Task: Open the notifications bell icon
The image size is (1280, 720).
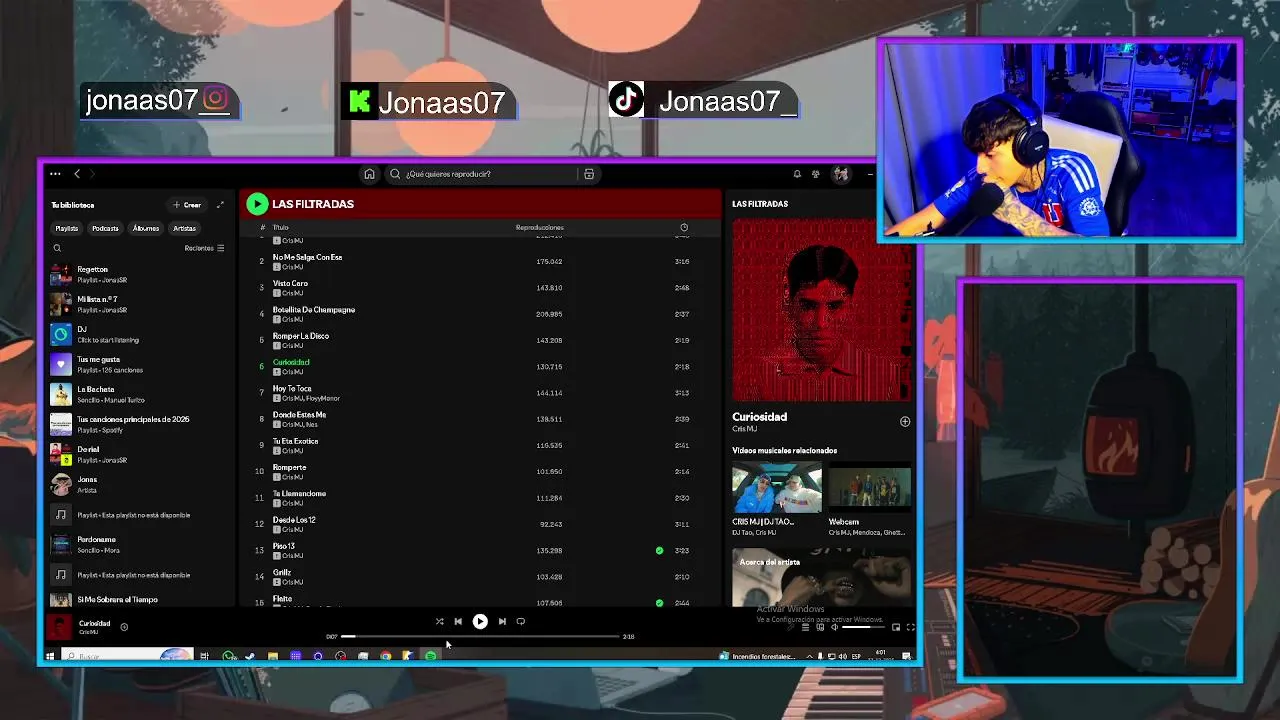Action: click(797, 174)
